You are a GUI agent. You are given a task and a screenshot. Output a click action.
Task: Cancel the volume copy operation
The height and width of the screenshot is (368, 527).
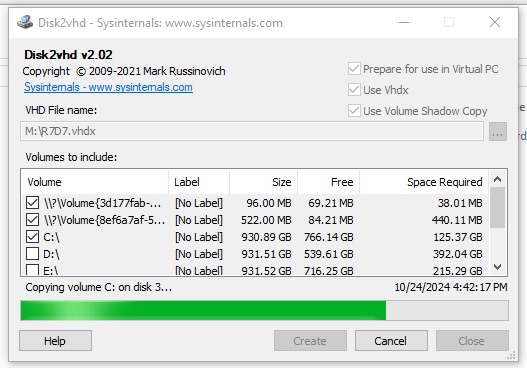(391, 341)
